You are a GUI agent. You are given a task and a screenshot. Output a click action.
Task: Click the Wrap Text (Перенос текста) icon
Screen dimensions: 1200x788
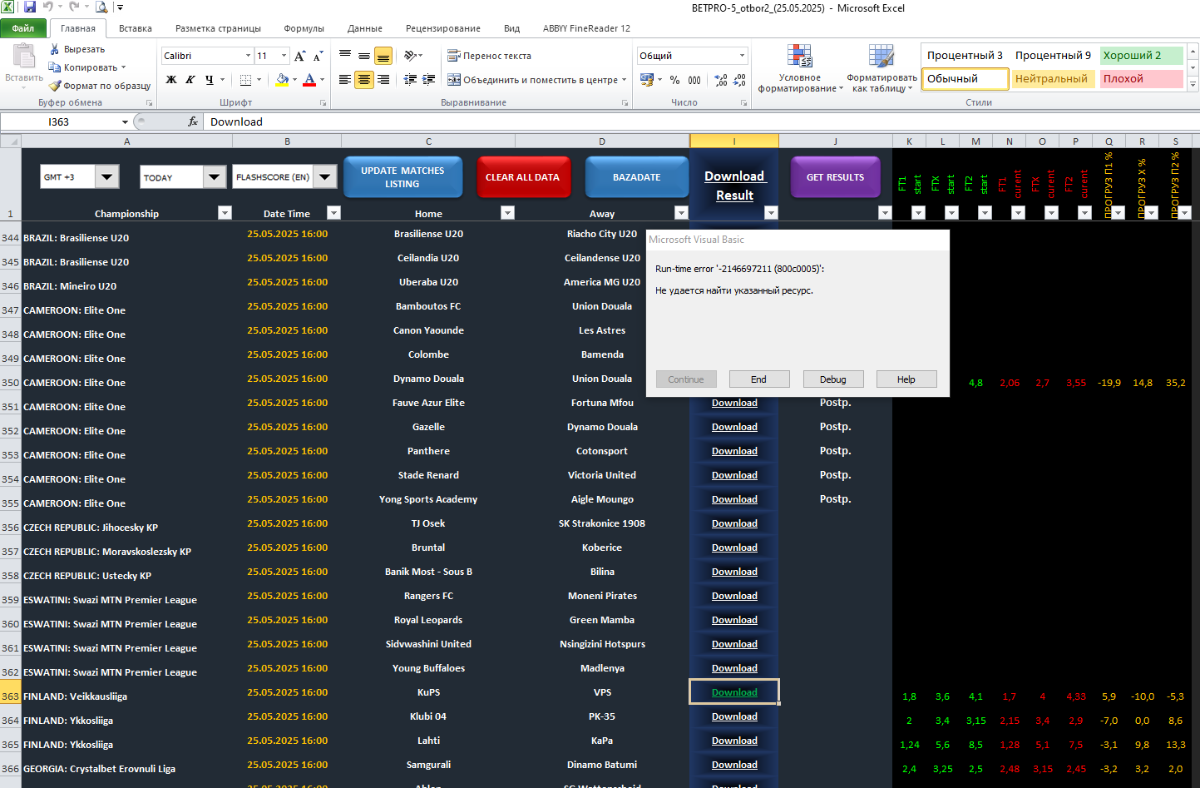[x=453, y=56]
